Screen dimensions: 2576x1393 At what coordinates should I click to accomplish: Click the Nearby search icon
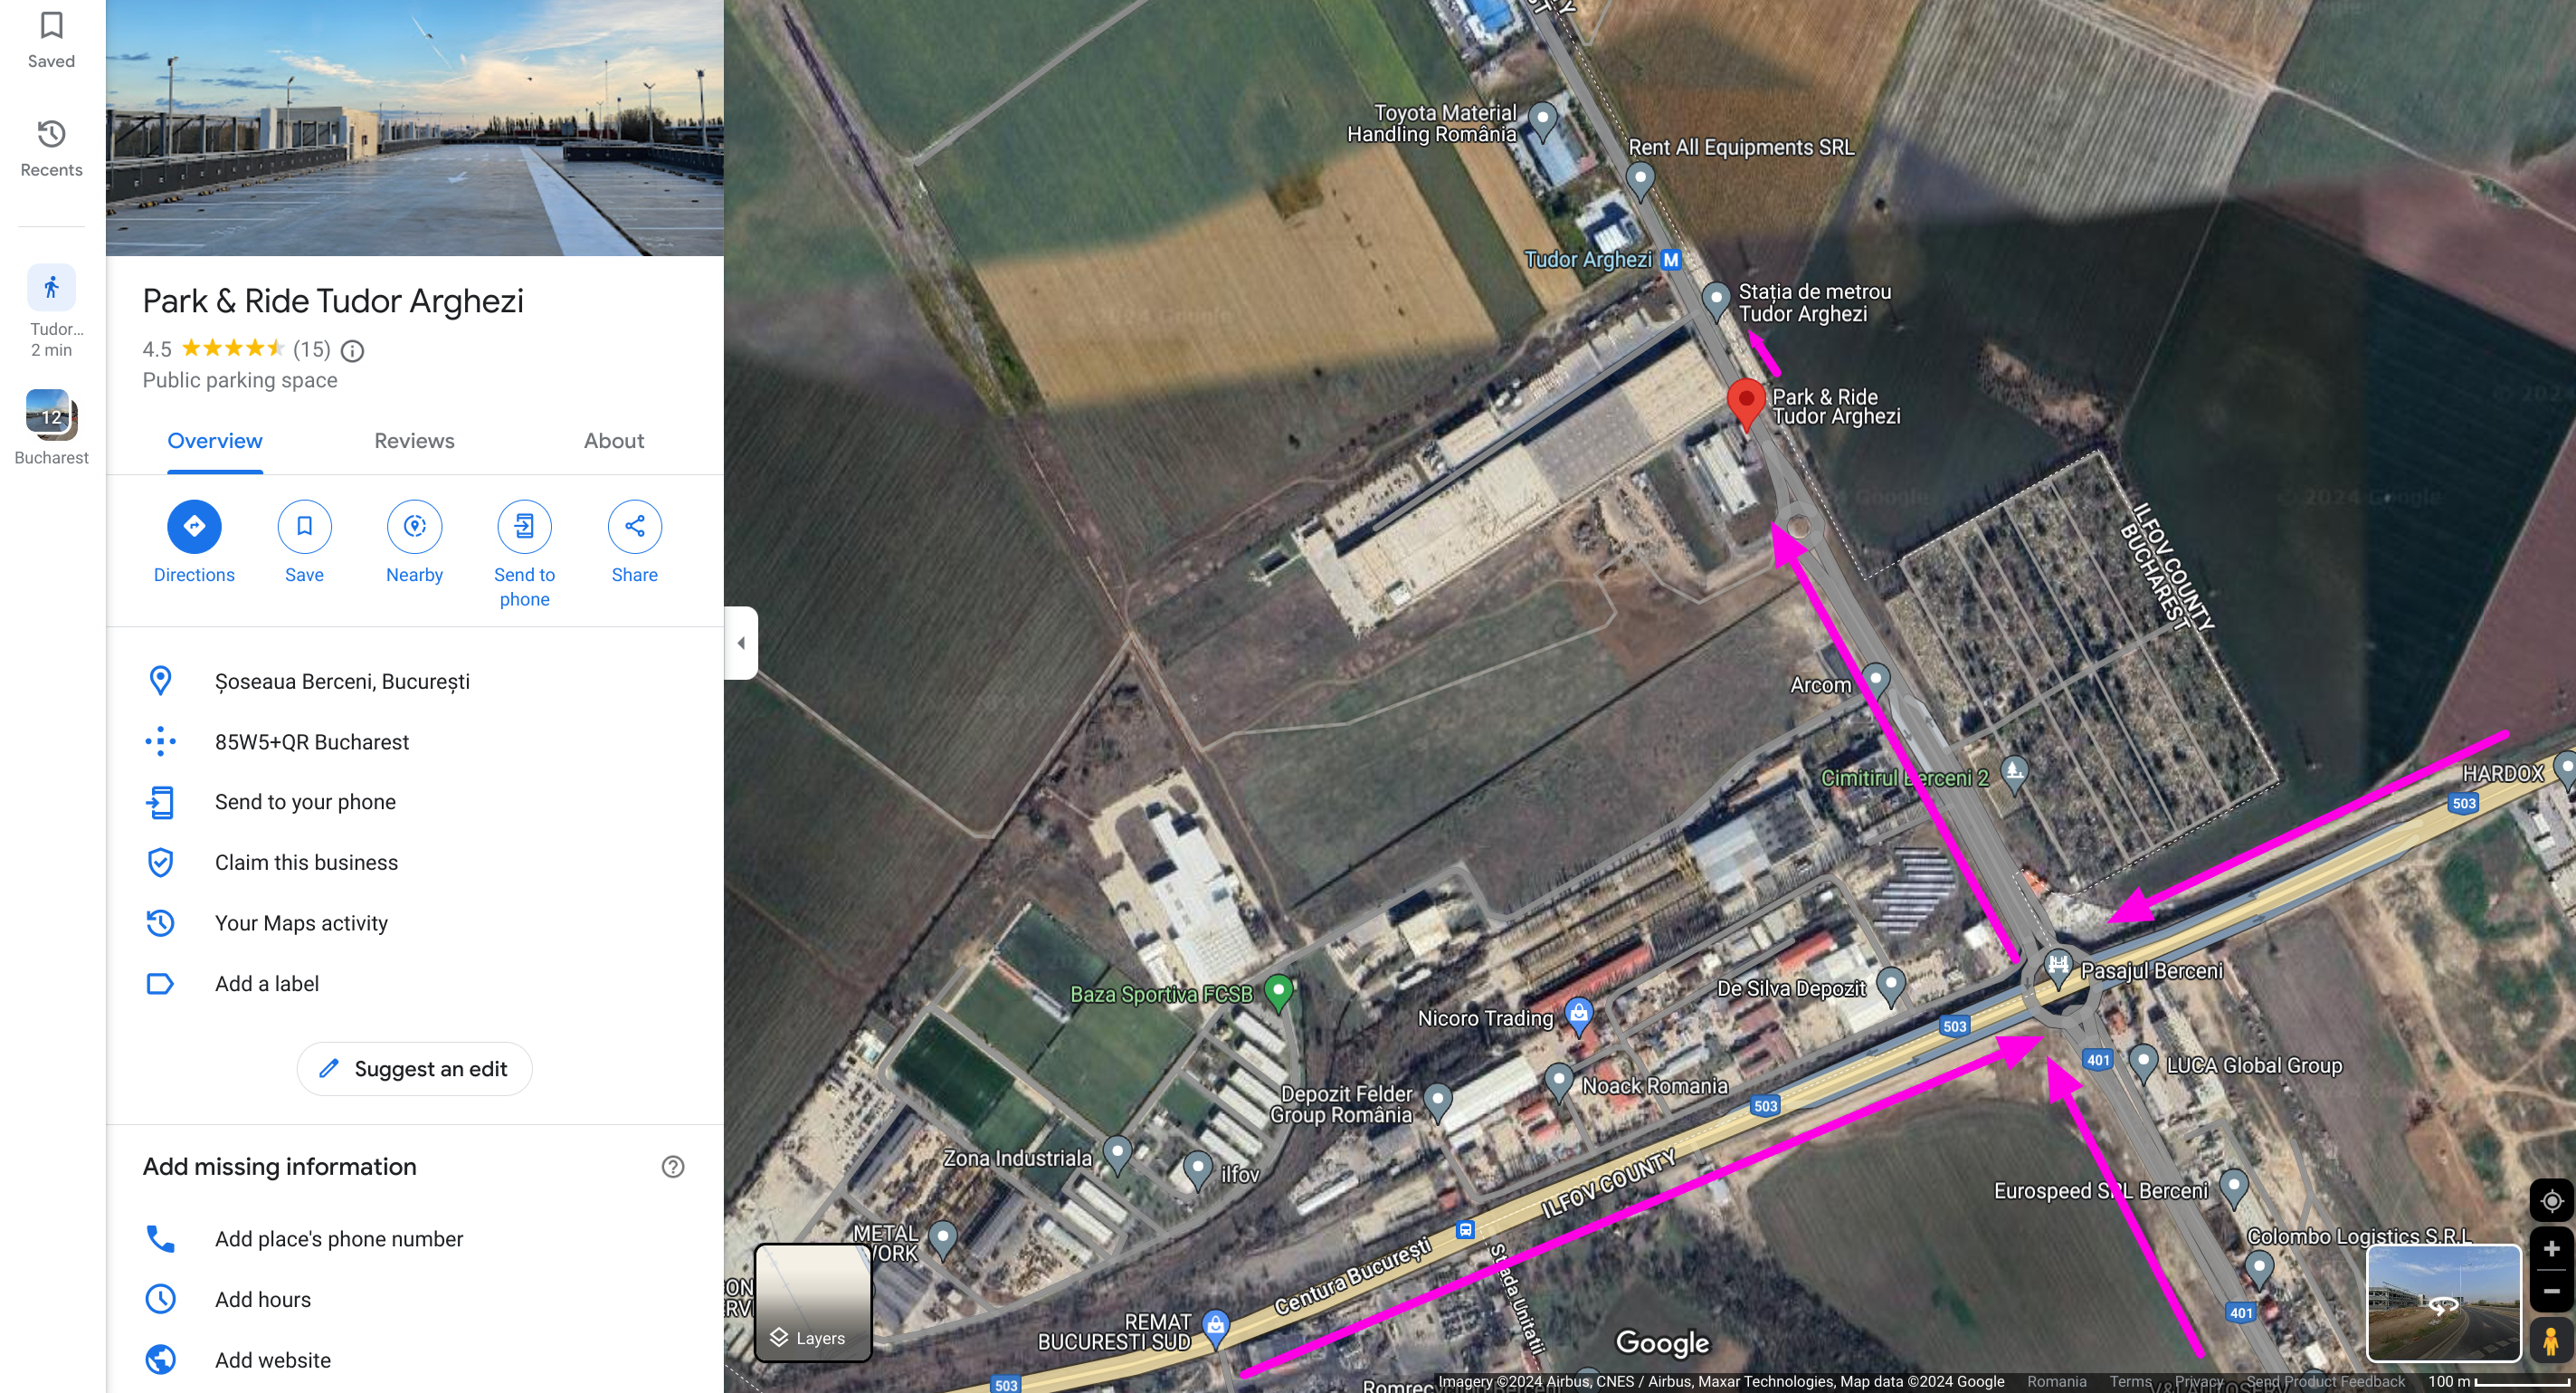(x=414, y=526)
